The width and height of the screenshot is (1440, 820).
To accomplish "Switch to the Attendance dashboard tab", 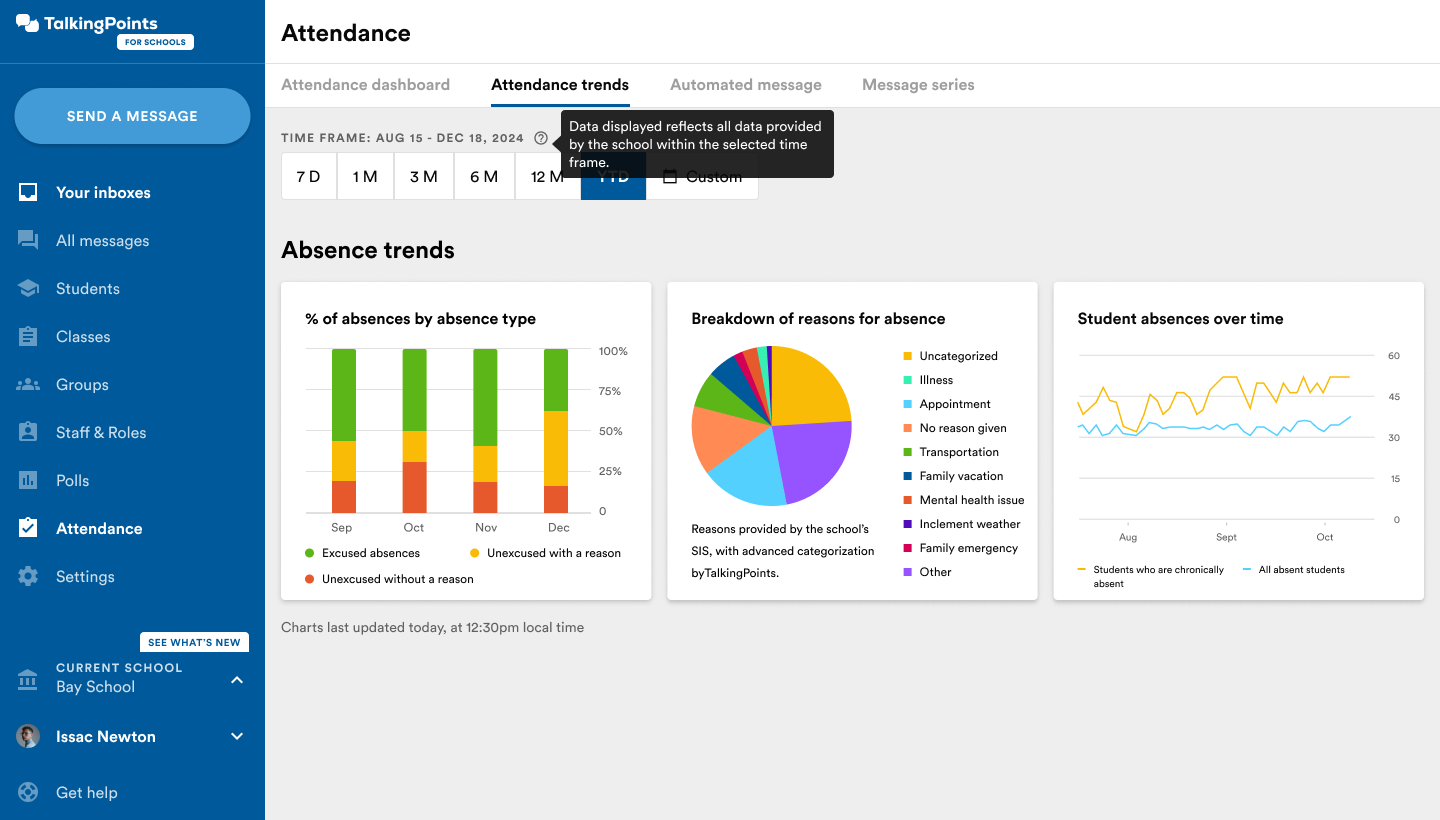I will click(365, 85).
